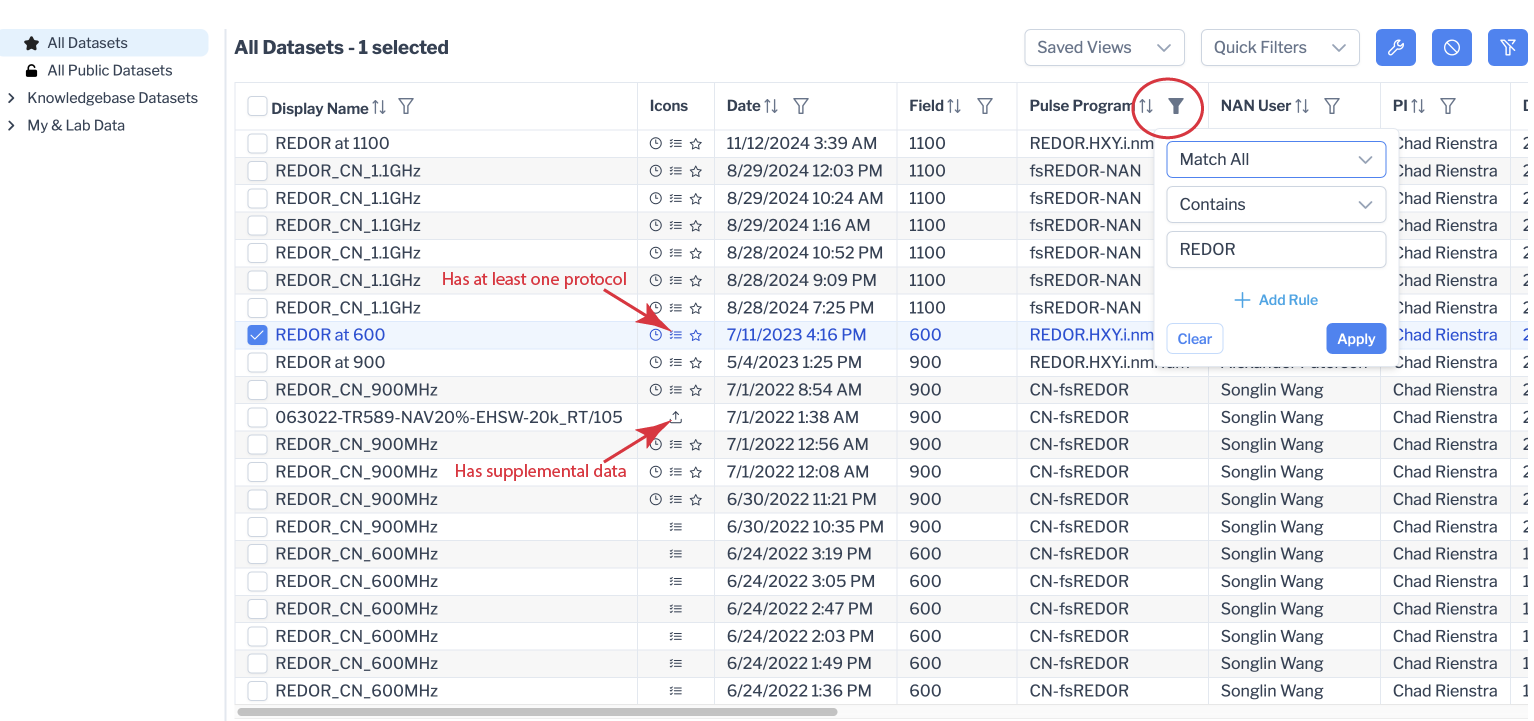Click the blue wrench tools button
Screen dimensions: 1534x721
[1396, 48]
